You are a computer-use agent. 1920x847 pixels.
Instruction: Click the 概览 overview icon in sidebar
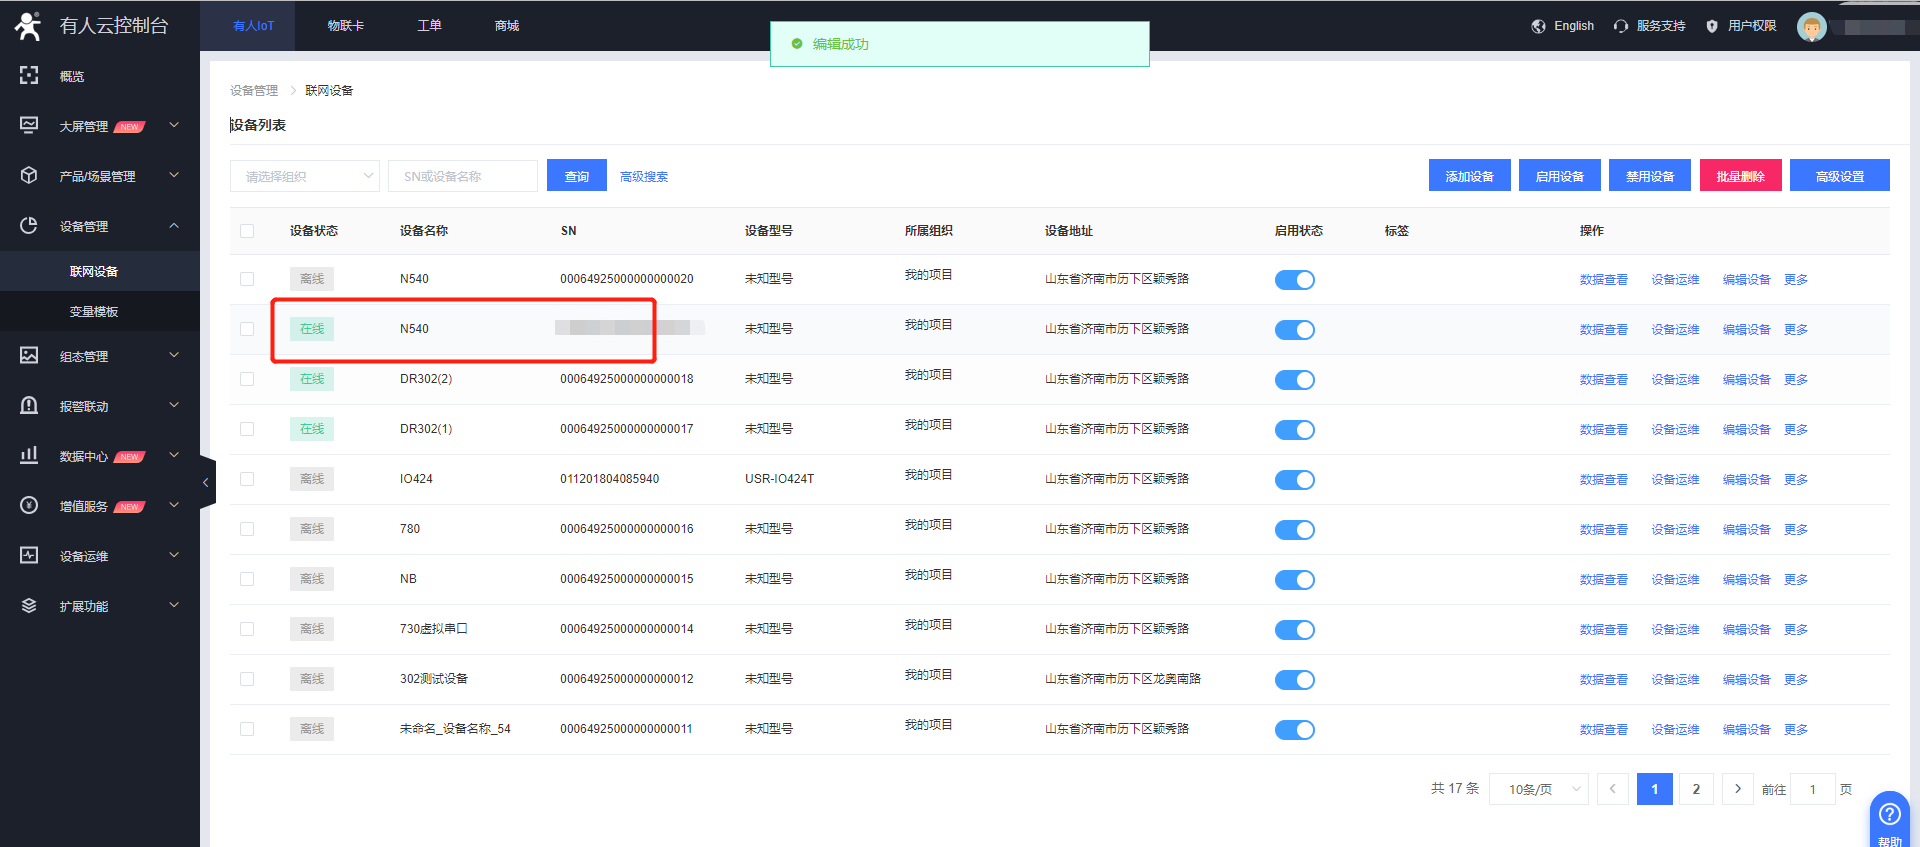coord(29,75)
